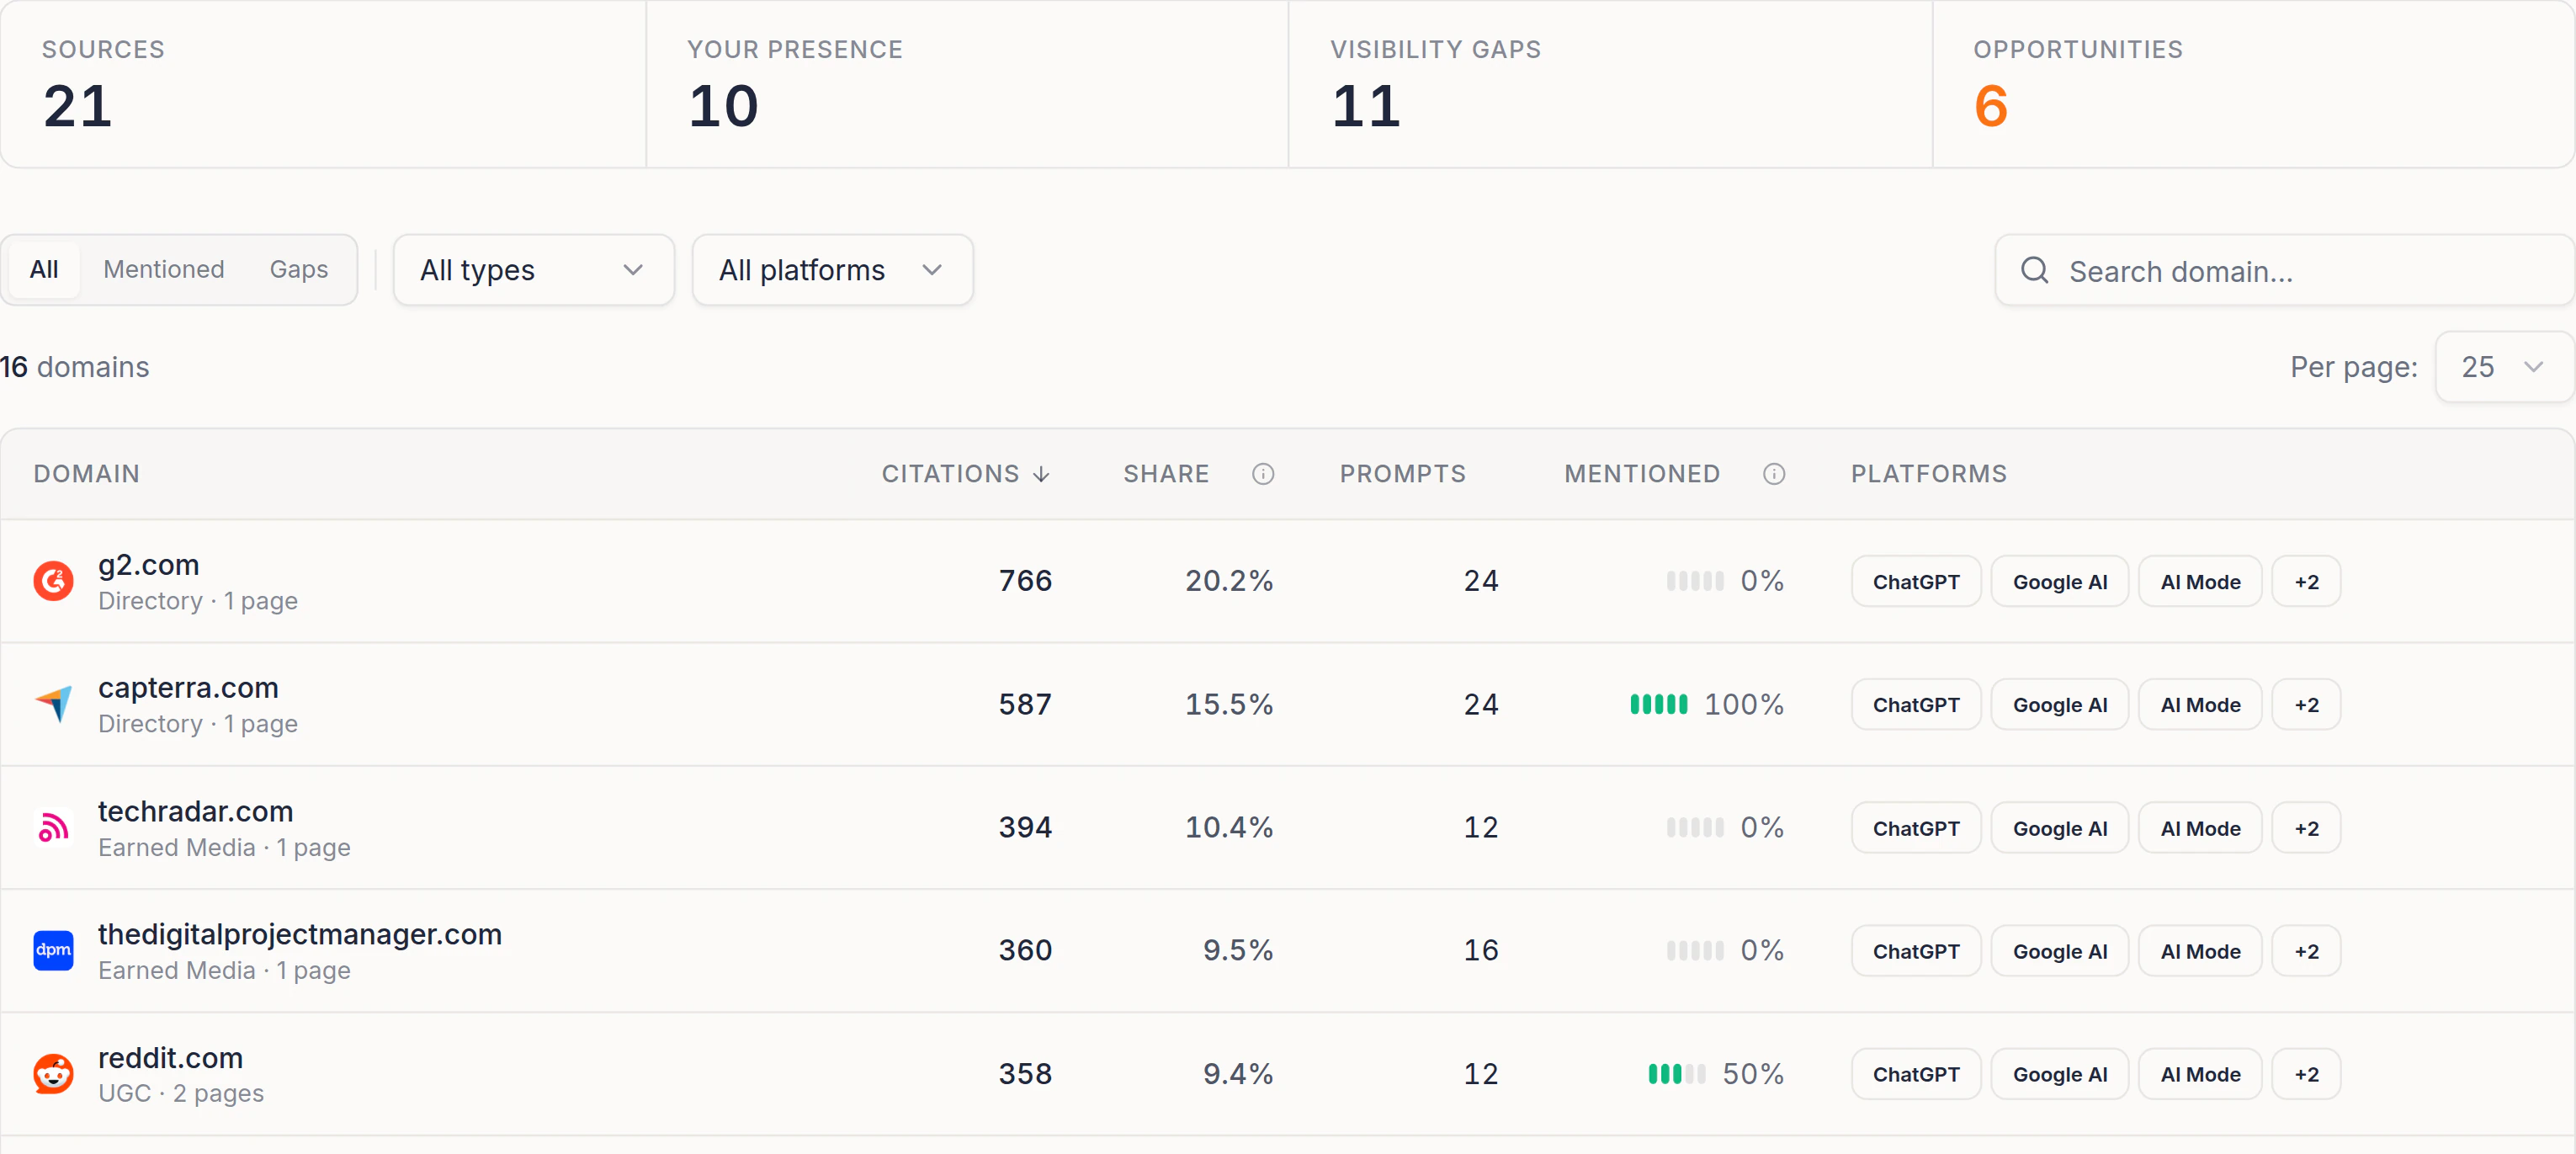The width and height of the screenshot is (2576, 1154).
Task: Click the OPPORTUNITIES 6 stat card
Action: (2253, 84)
